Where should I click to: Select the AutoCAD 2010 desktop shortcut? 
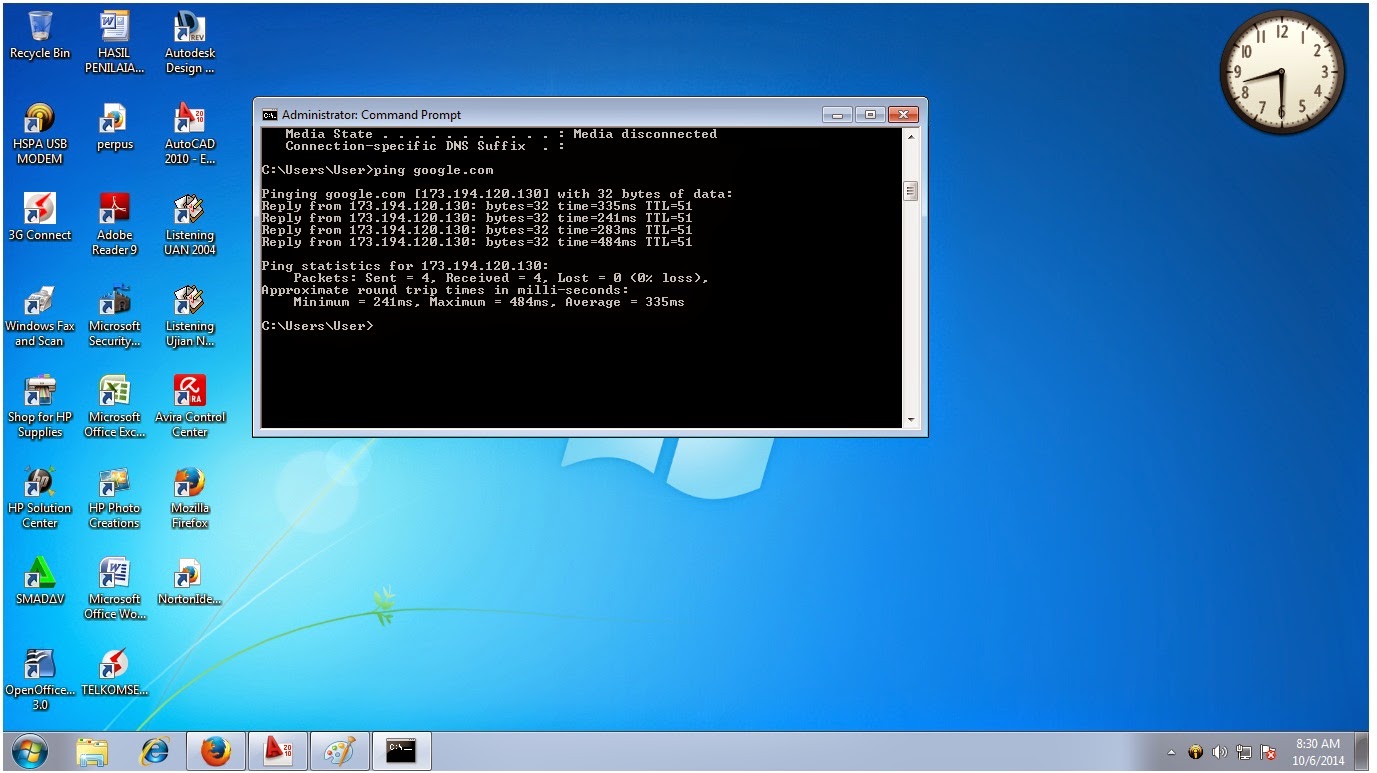tap(189, 134)
